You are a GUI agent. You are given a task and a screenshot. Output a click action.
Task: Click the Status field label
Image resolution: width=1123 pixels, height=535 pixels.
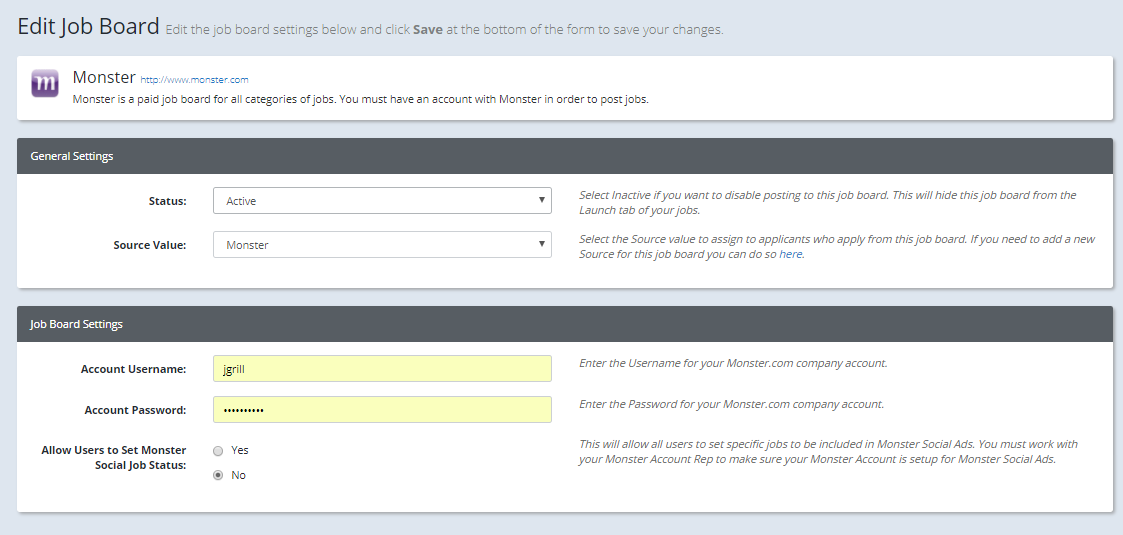pyautogui.click(x=167, y=202)
